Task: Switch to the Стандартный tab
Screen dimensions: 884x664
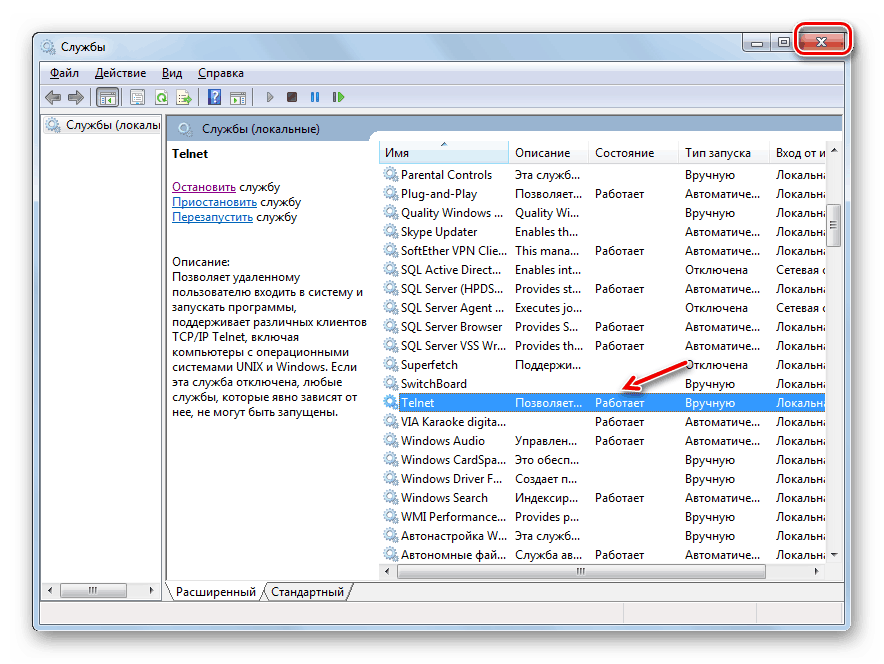Action: tap(308, 591)
